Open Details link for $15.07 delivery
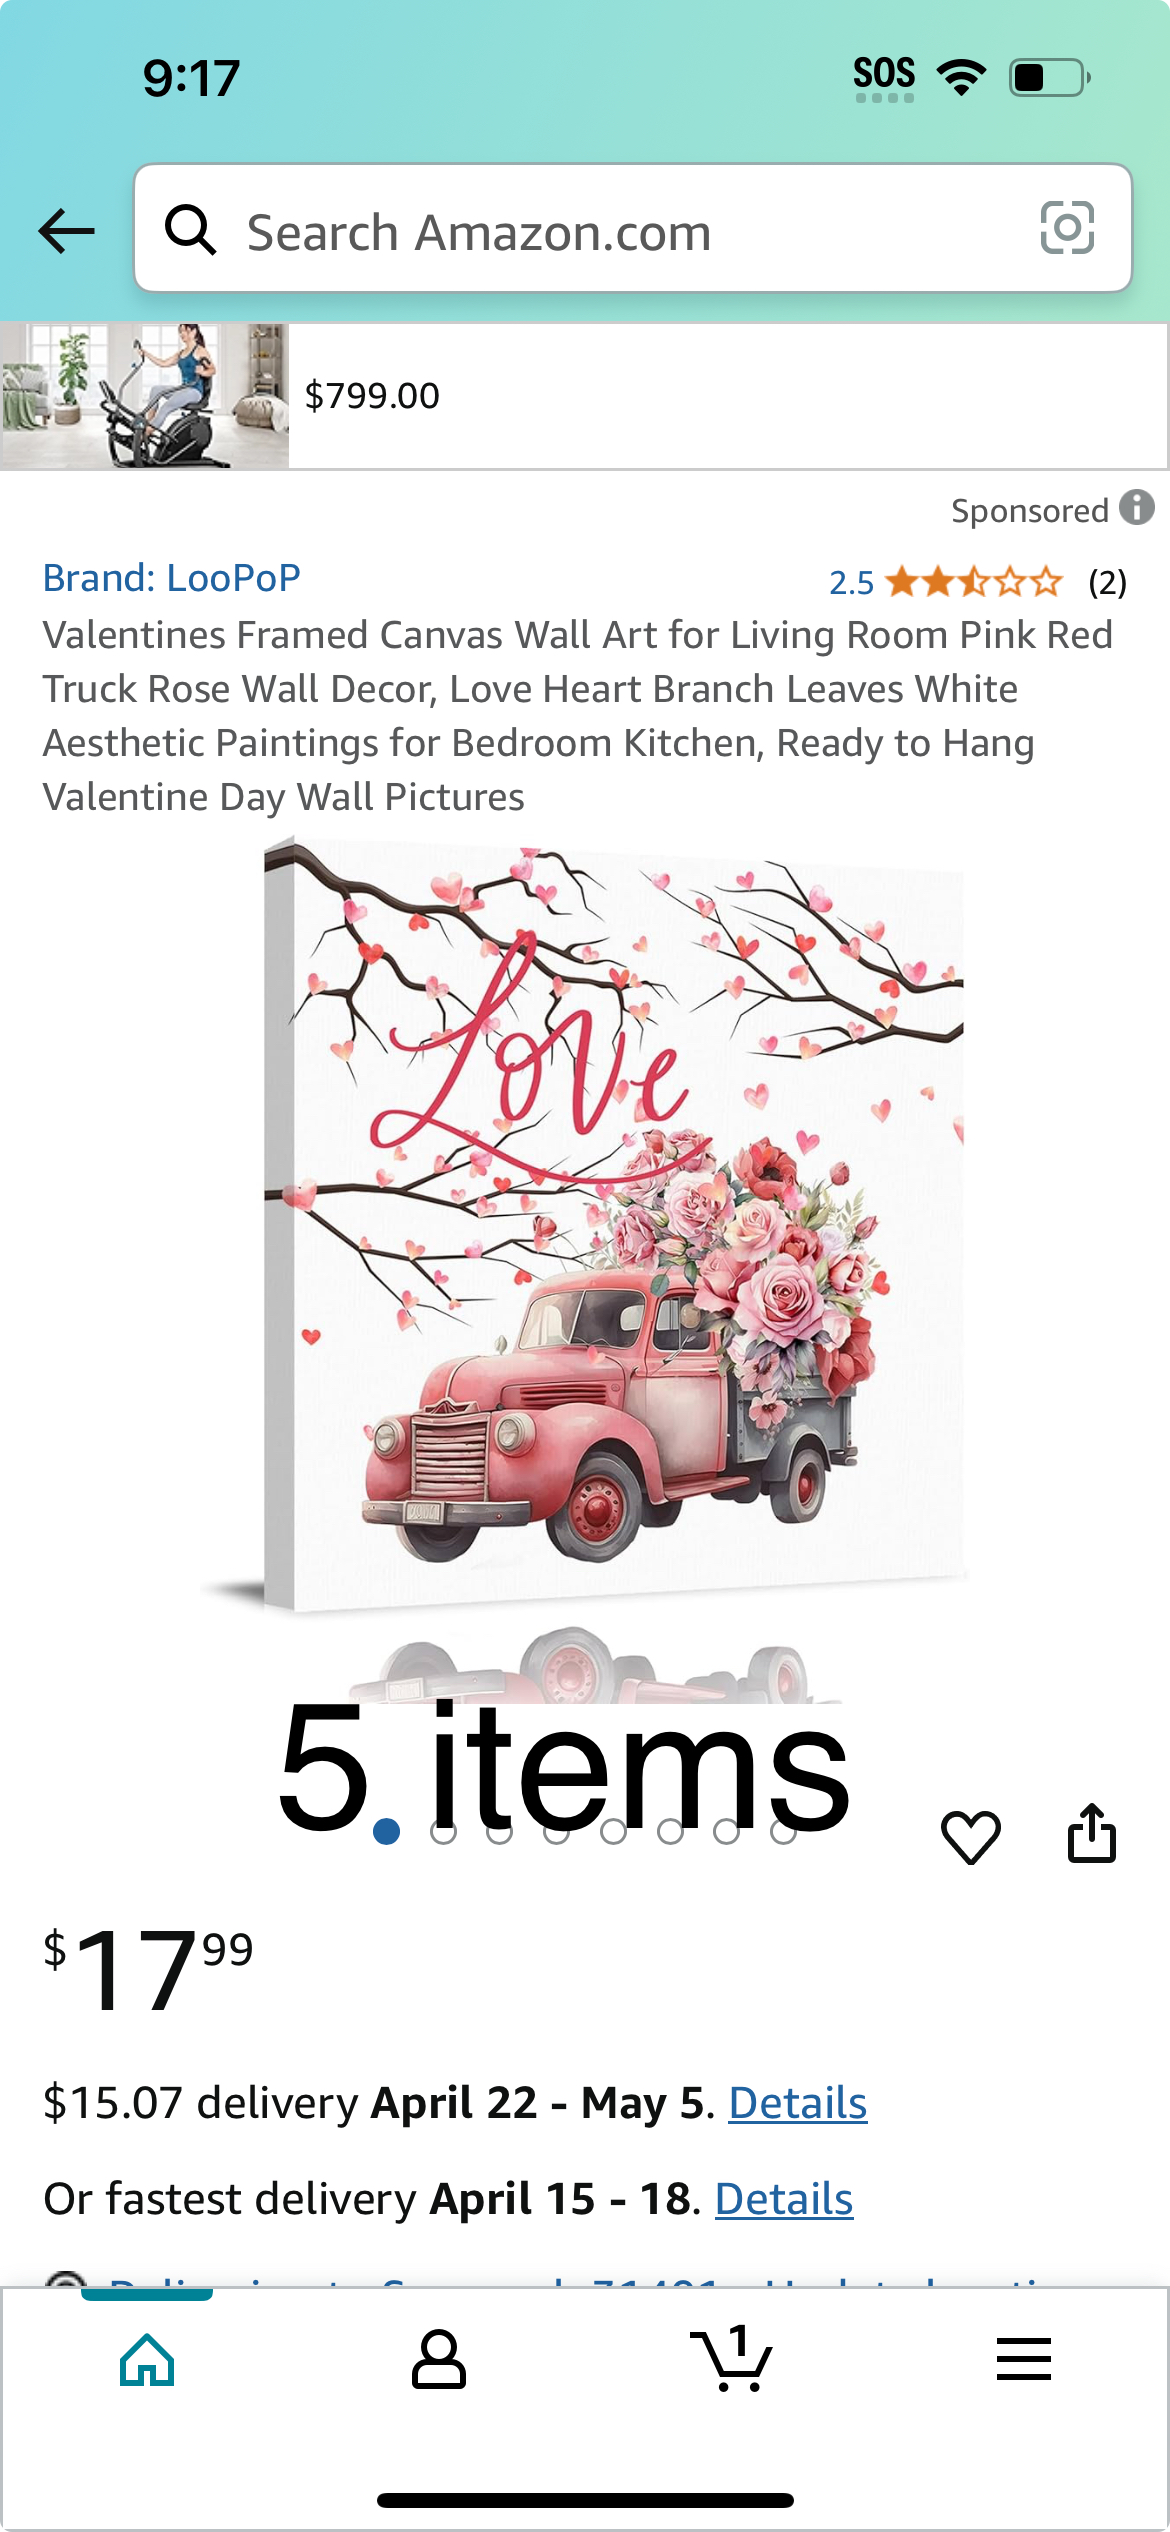 797,2103
